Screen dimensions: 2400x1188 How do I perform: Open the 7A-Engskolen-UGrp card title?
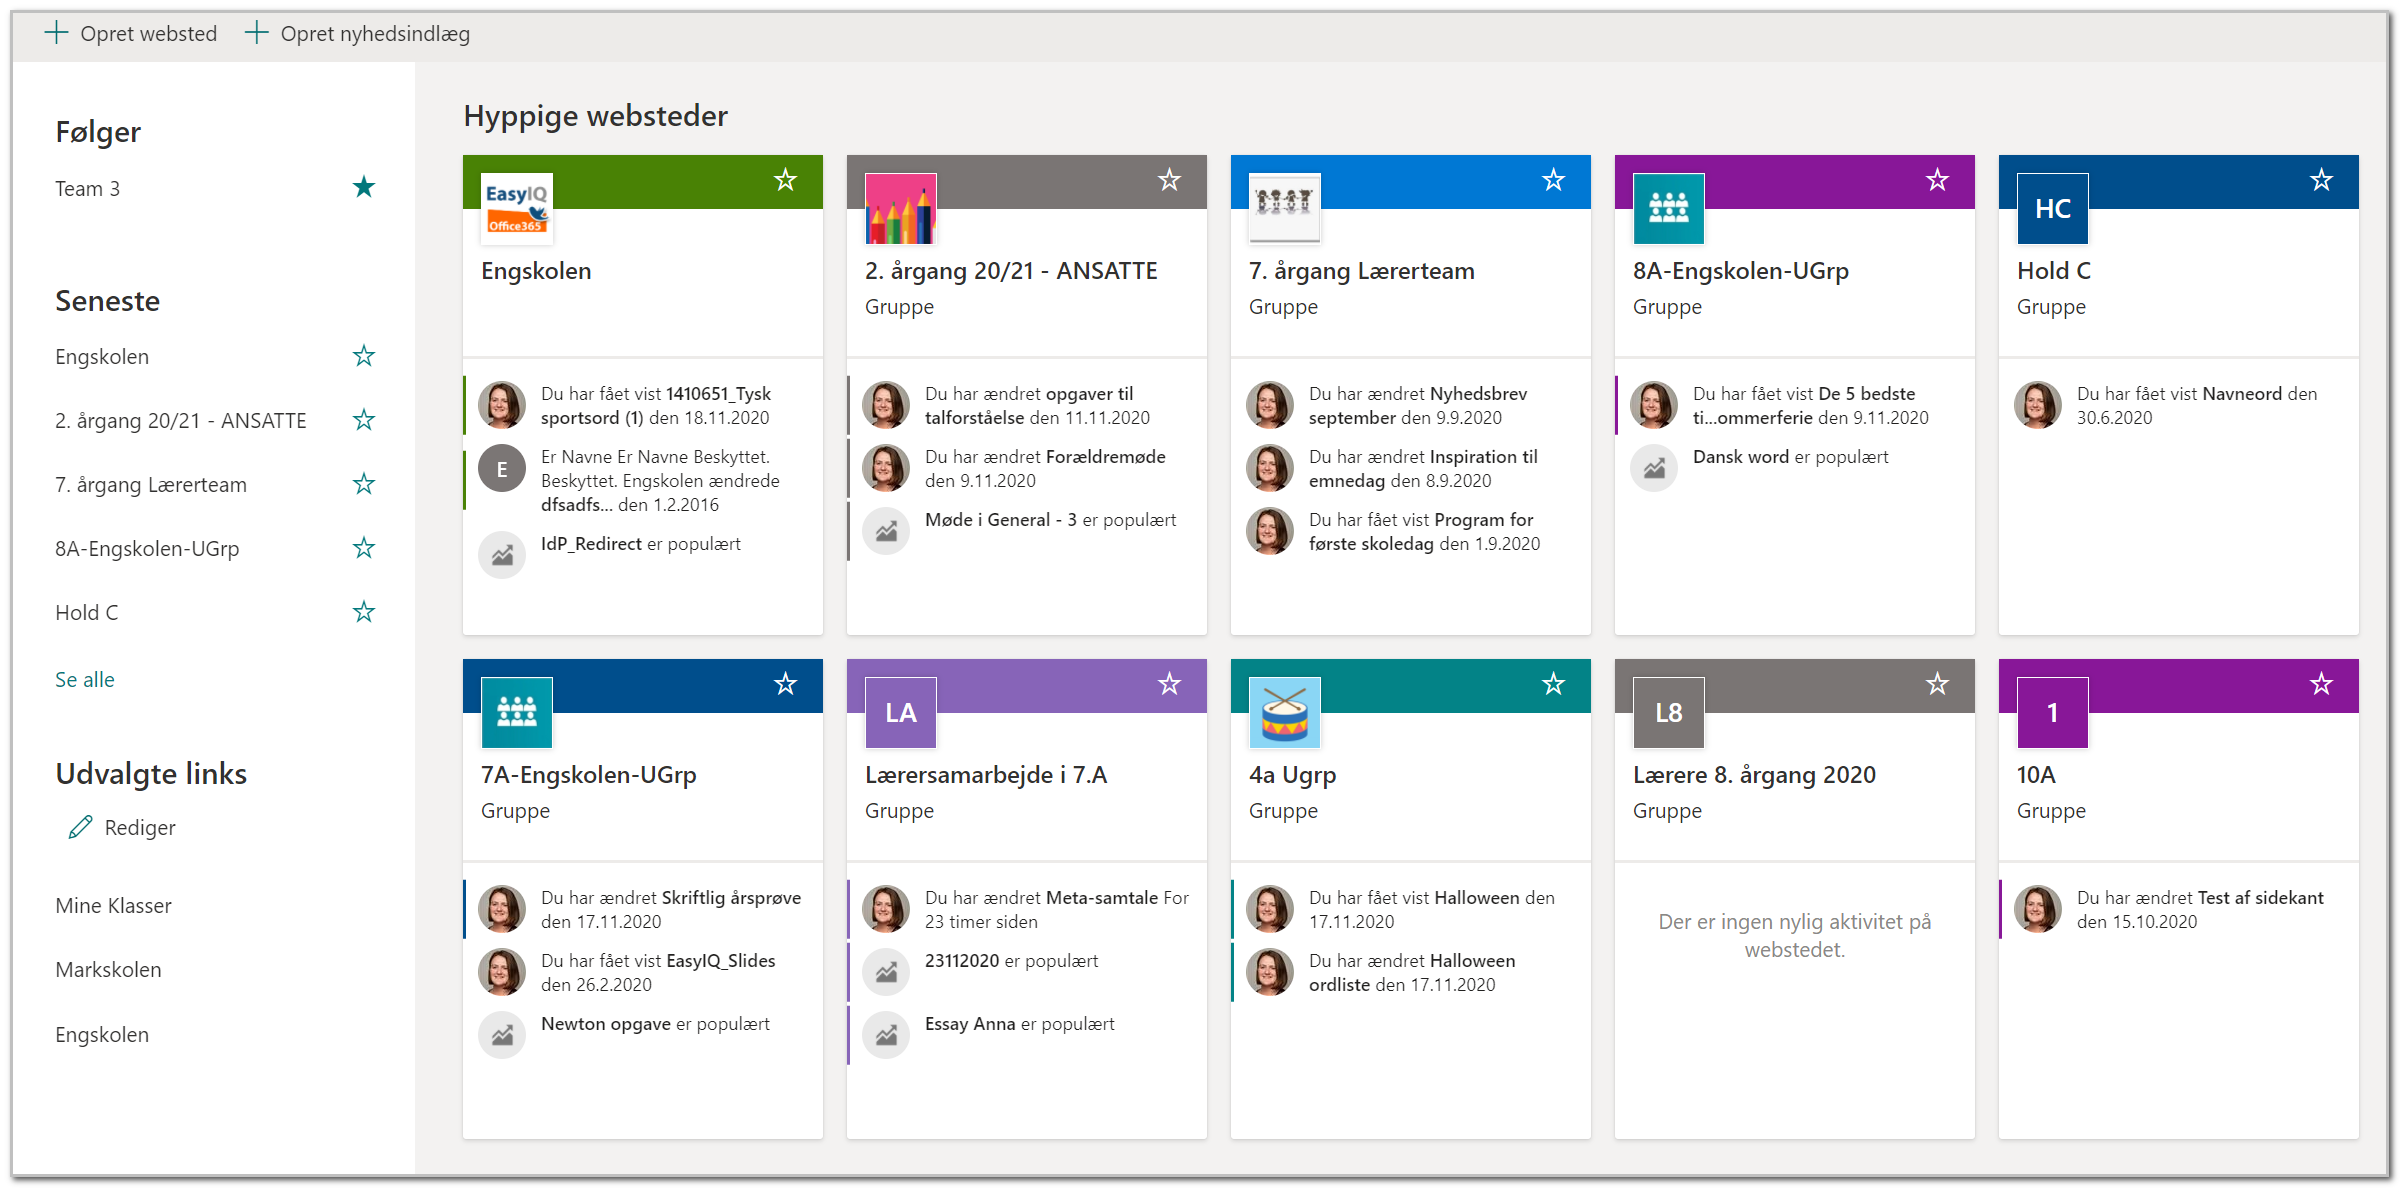589,775
